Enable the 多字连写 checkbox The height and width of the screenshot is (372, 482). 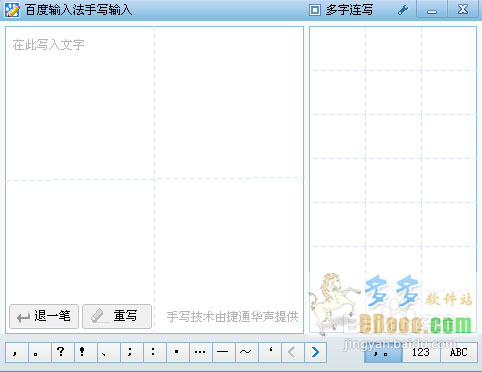[x=314, y=10]
